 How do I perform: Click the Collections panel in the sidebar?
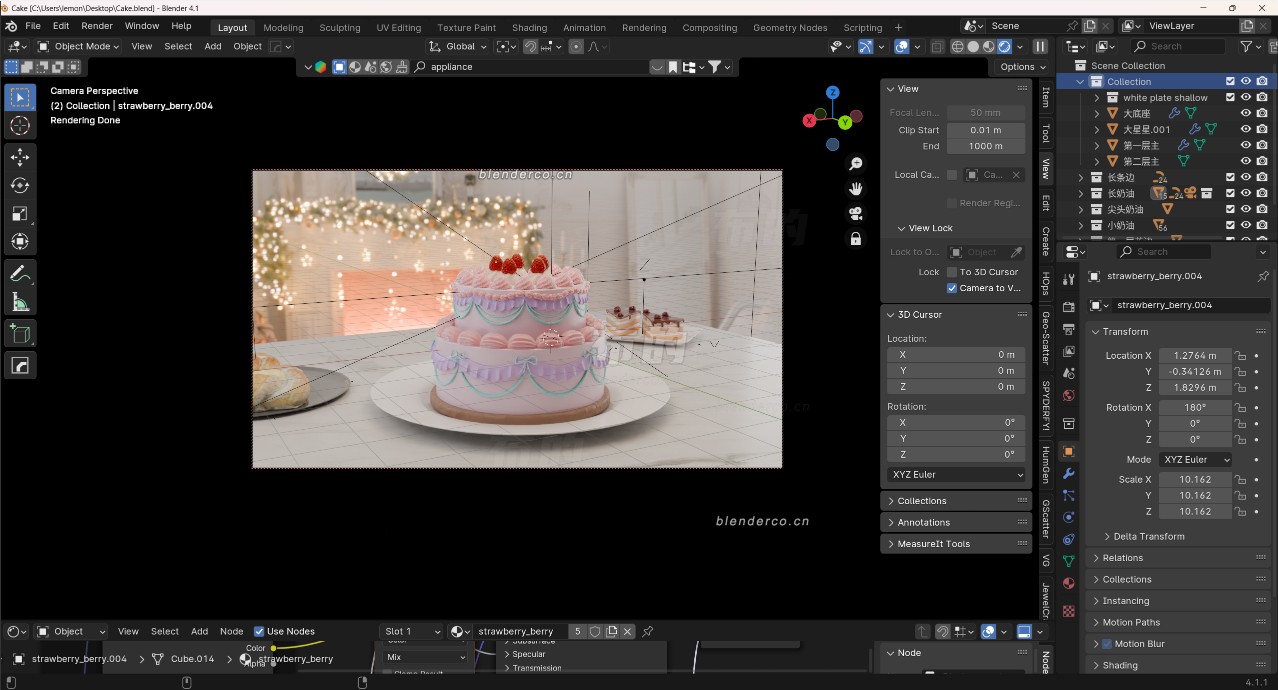tap(956, 501)
